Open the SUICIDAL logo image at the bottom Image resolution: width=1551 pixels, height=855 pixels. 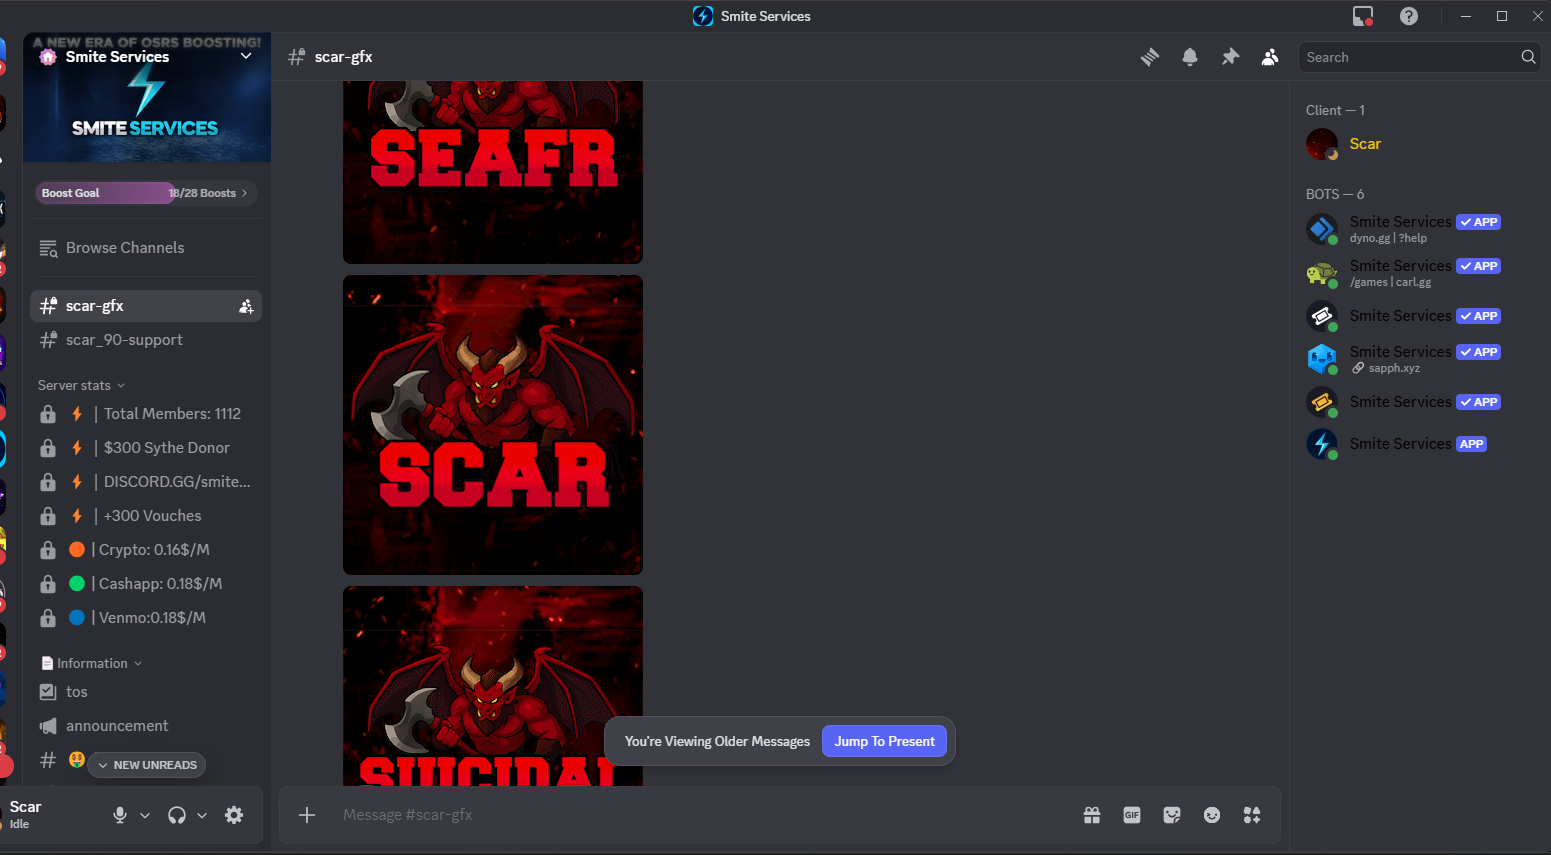493,686
